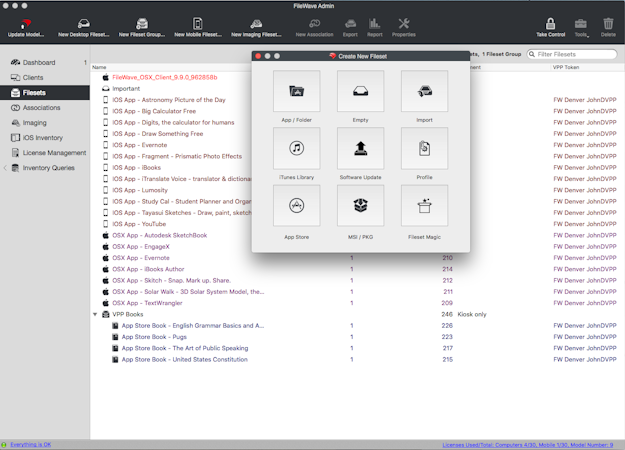Select iOS App - iBooks row
The height and width of the screenshot is (450, 625).
136,168
